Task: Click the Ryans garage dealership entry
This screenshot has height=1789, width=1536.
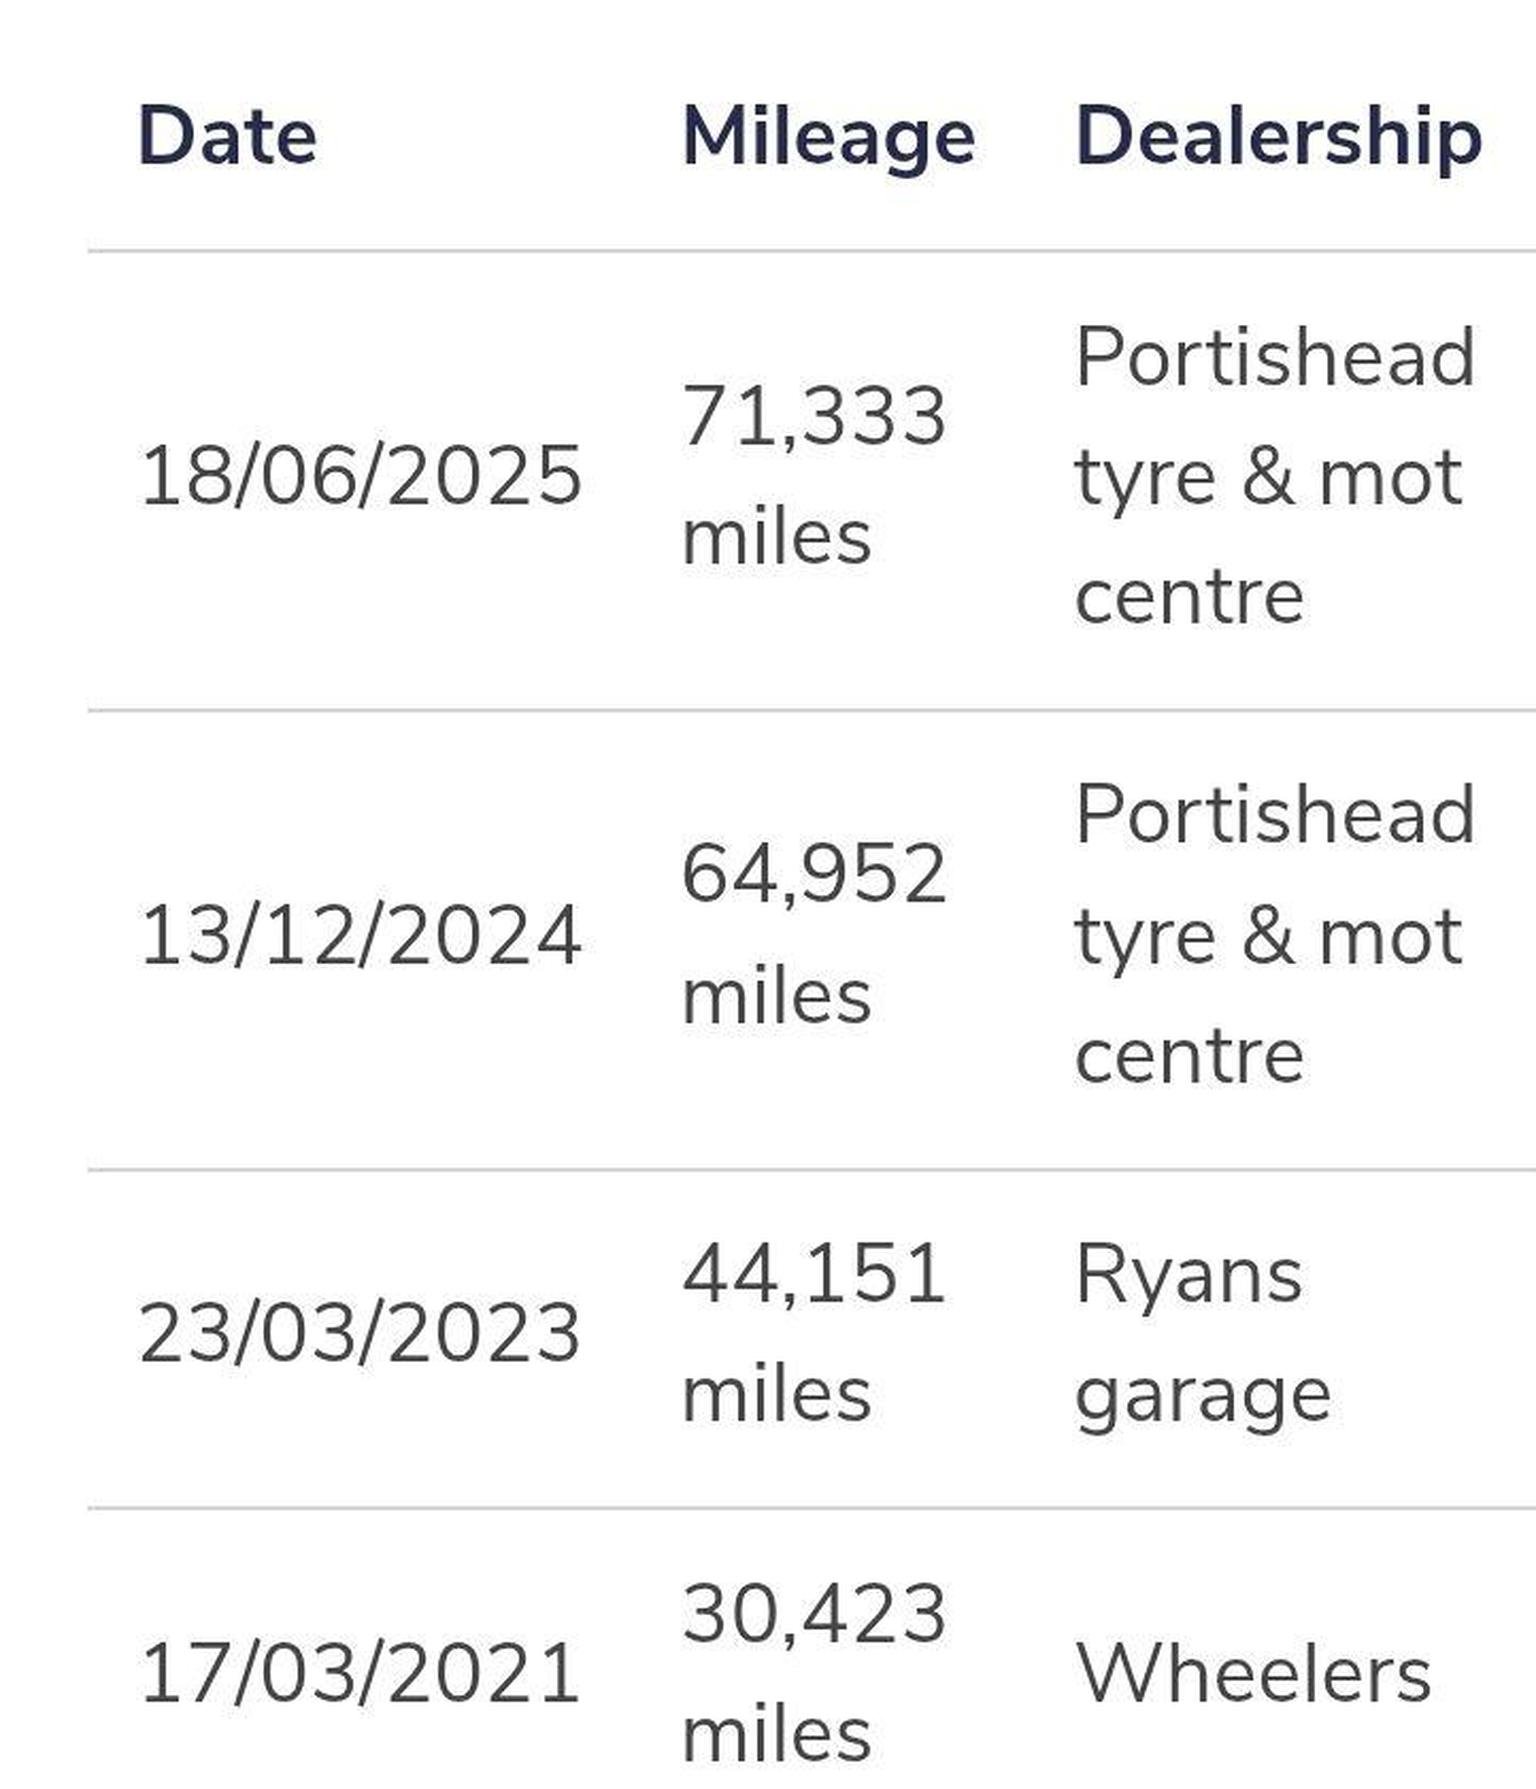Action: click(1203, 1334)
